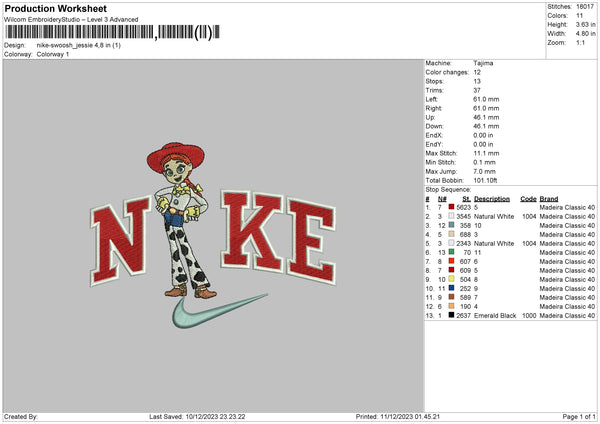Select the Wilcom EmbroideryStudio Level 3 Advanced line

[x=71, y=20]
